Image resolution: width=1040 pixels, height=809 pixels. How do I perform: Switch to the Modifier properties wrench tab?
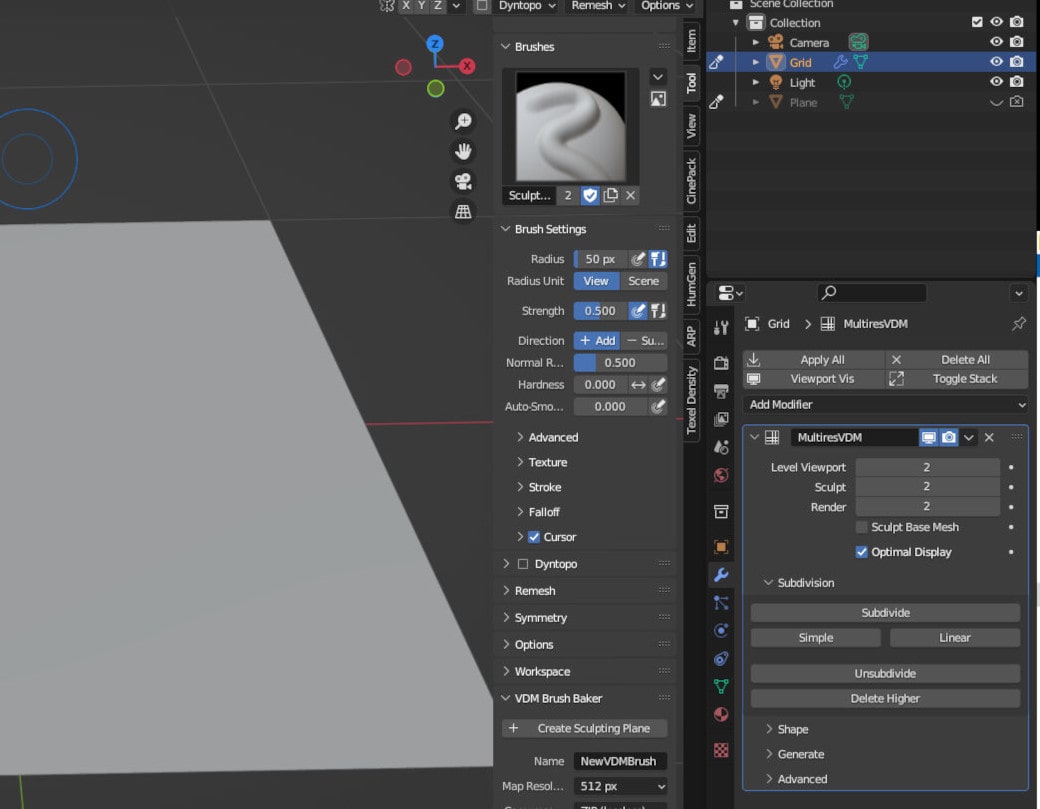point(721,574)
